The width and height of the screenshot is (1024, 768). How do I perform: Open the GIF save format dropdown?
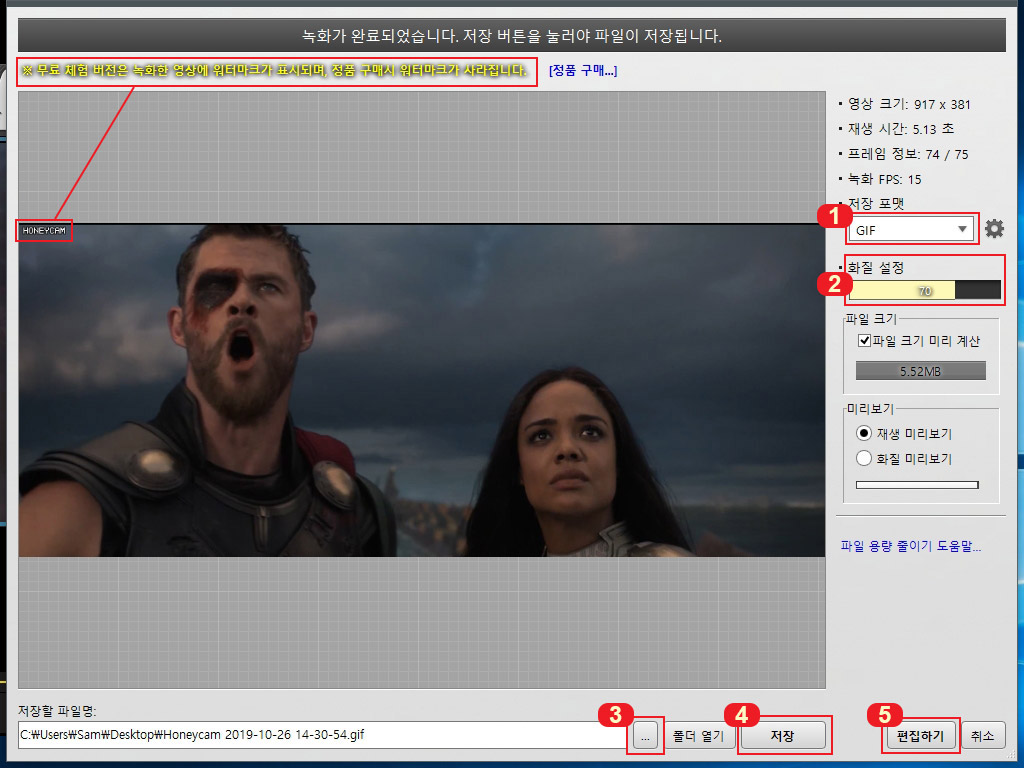[910, 230]
